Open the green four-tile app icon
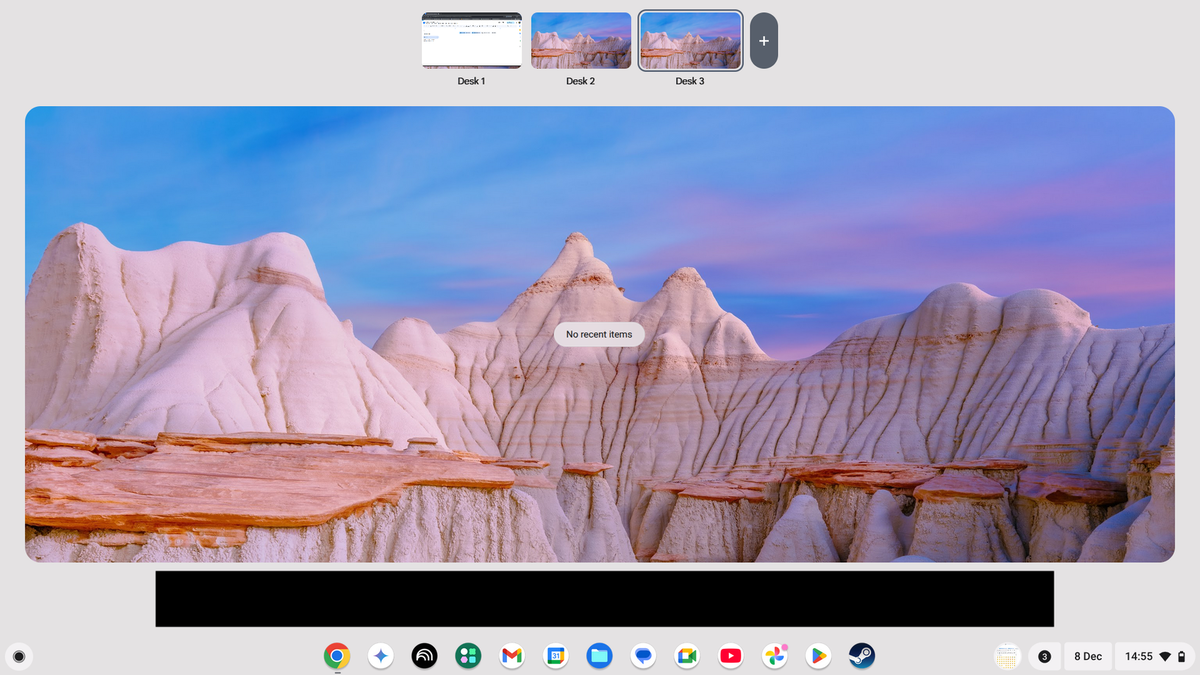The image size is (1200, 675). pos(468,656)
